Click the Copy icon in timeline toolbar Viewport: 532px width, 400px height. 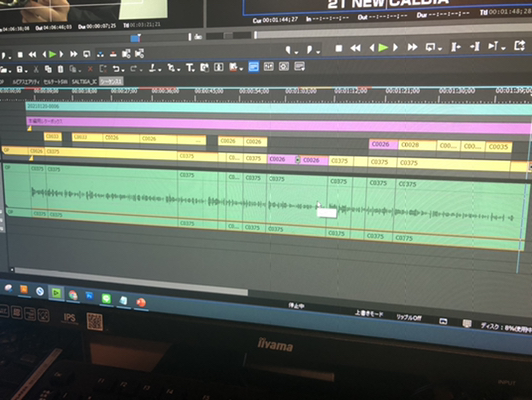[48, 69]
